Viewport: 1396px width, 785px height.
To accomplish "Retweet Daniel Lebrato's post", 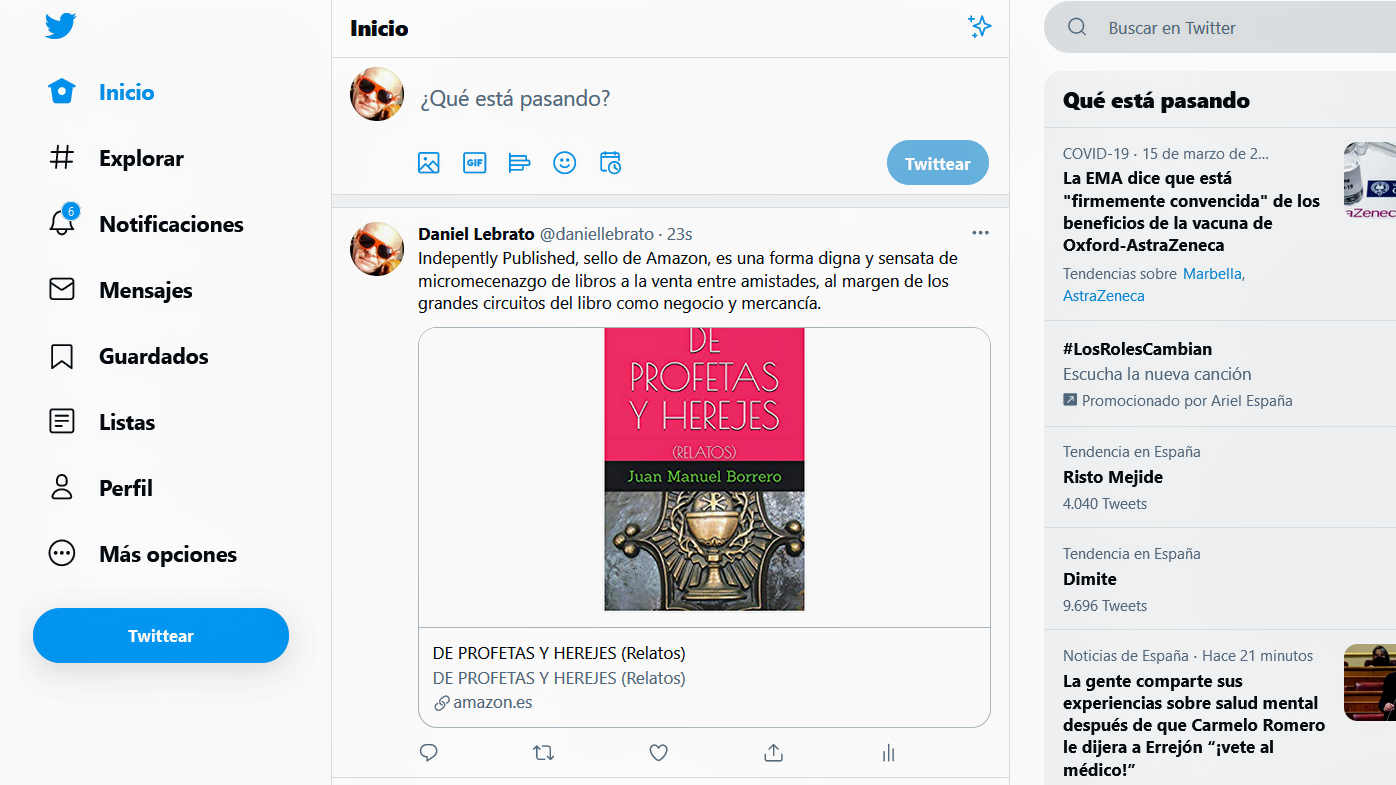I will pos(543,753).
